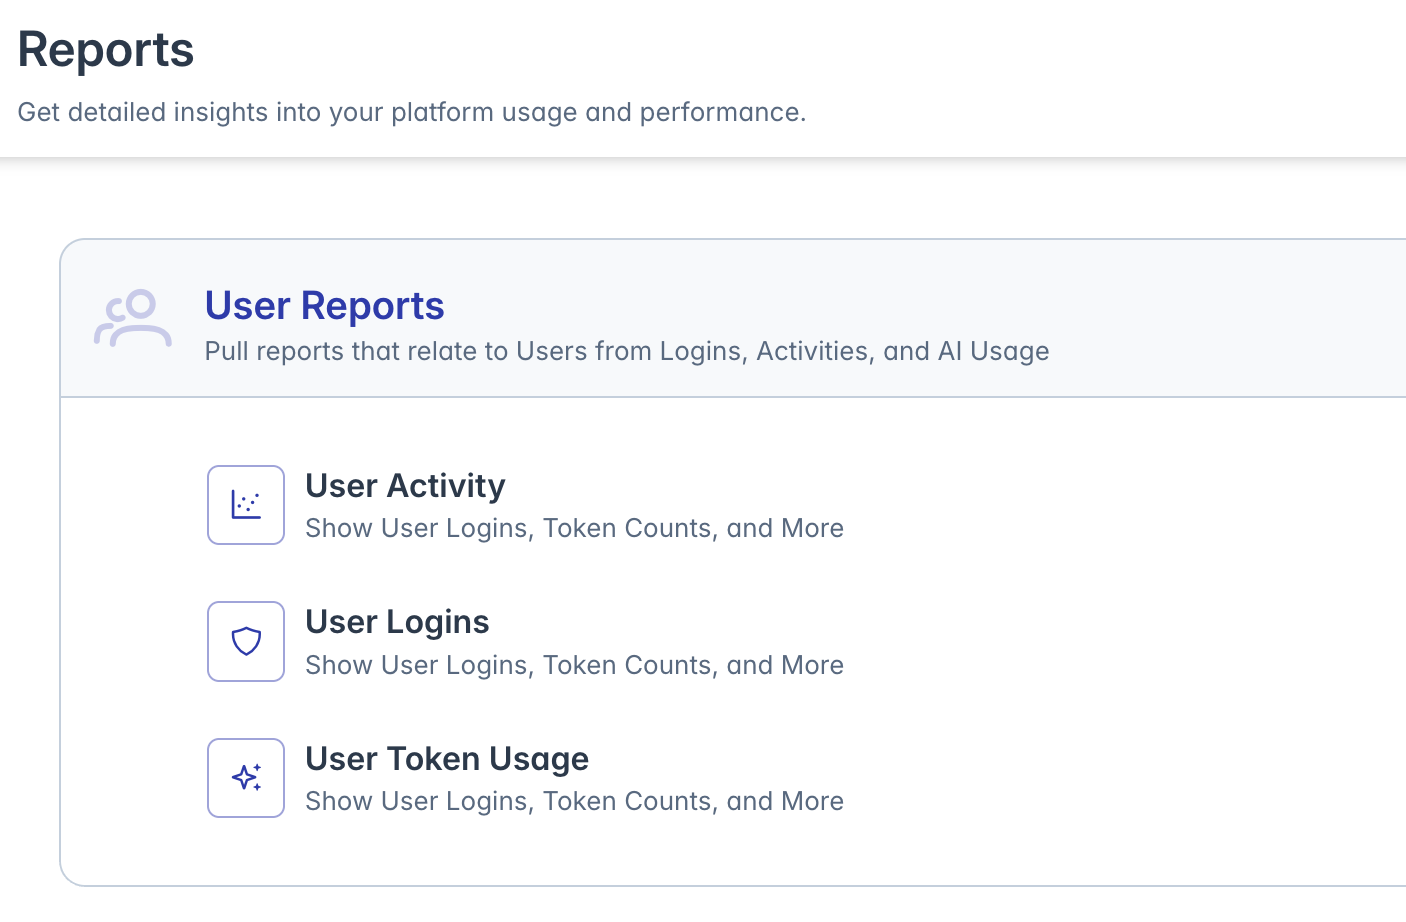Viewport: 1406px width, 922px height.
Task: Open the User Token Usage report
Action: [447, 759]
